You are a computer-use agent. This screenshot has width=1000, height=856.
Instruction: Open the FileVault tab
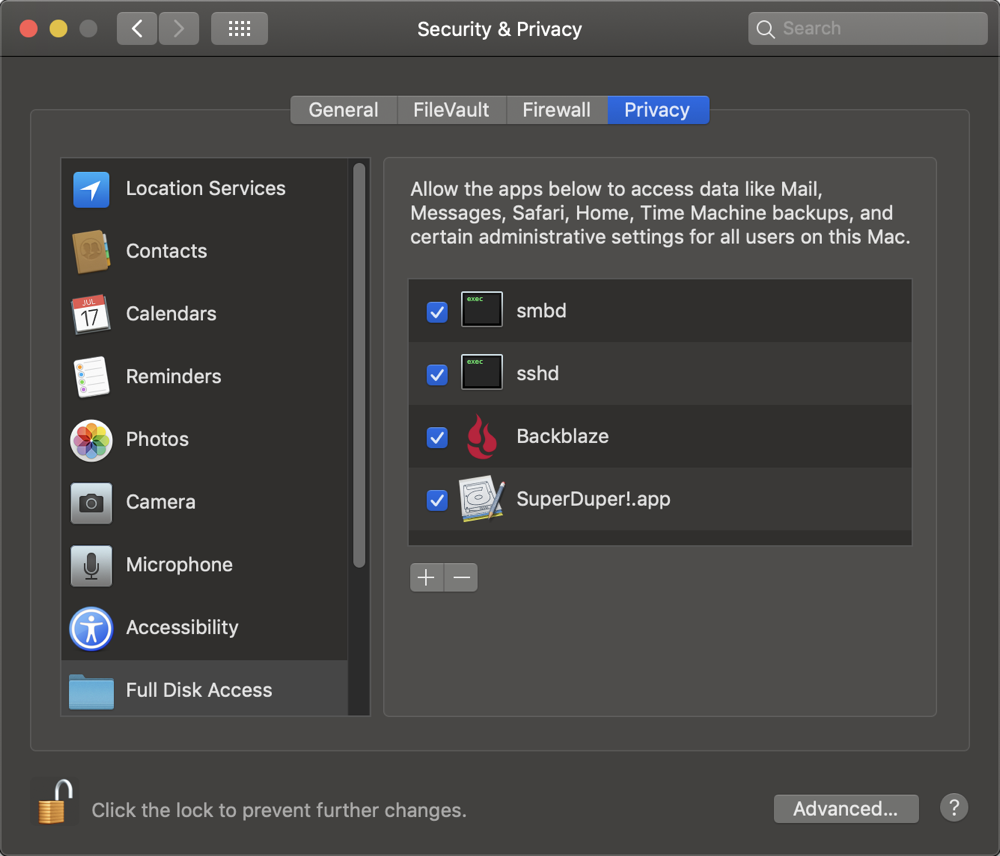click(x=452, y=110)
